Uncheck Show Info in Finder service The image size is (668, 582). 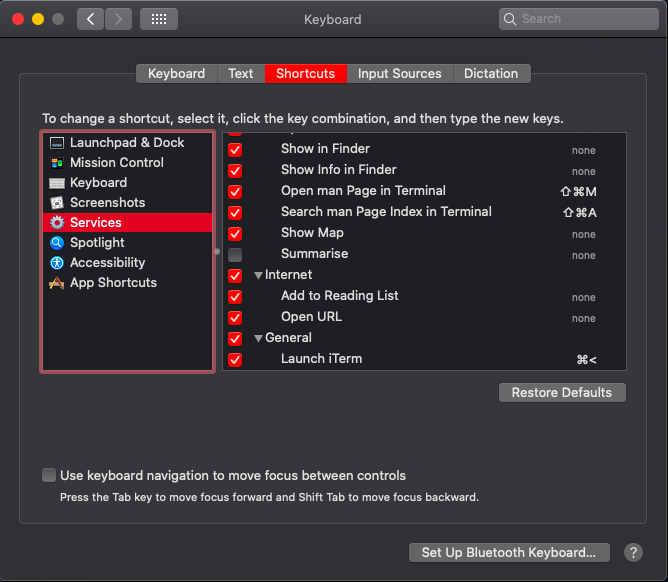tap(235, 171)
